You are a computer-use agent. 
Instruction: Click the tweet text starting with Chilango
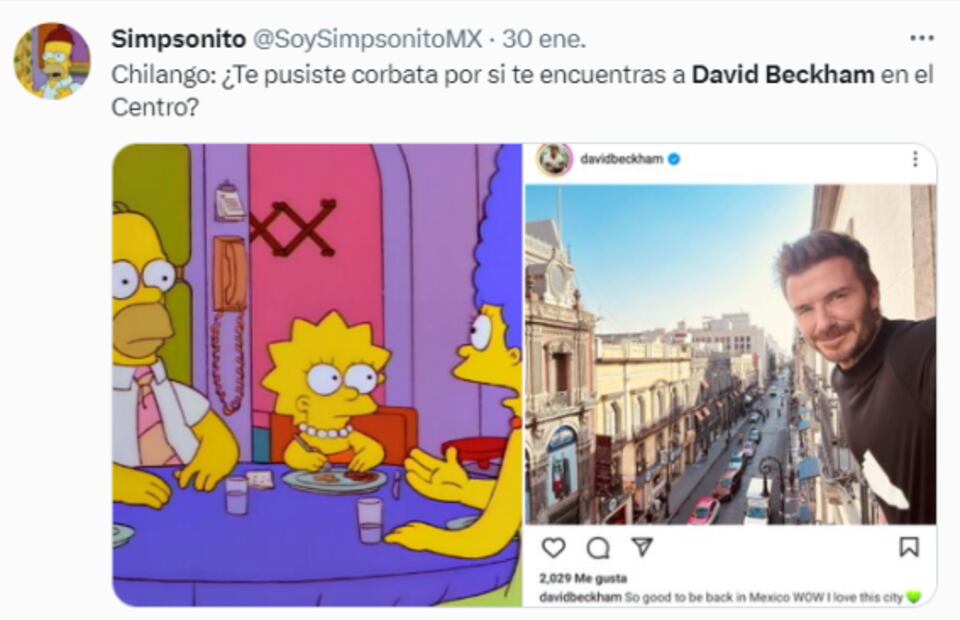pos(522,91)
